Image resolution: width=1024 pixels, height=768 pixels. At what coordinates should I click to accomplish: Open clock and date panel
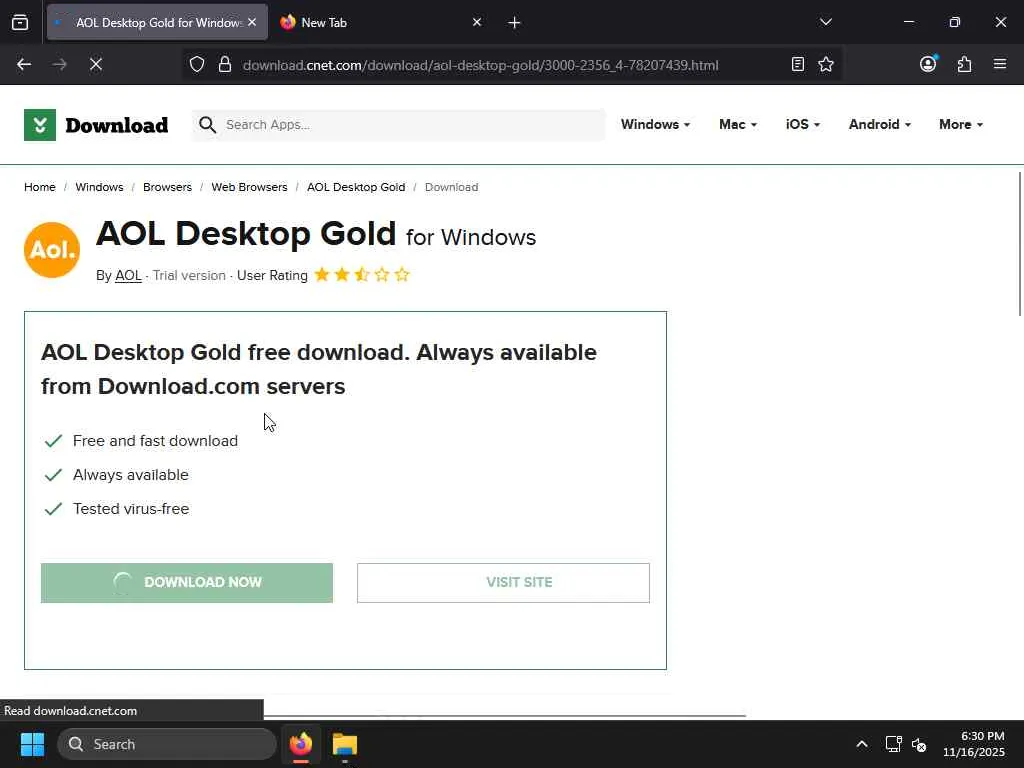coord(974,744)
